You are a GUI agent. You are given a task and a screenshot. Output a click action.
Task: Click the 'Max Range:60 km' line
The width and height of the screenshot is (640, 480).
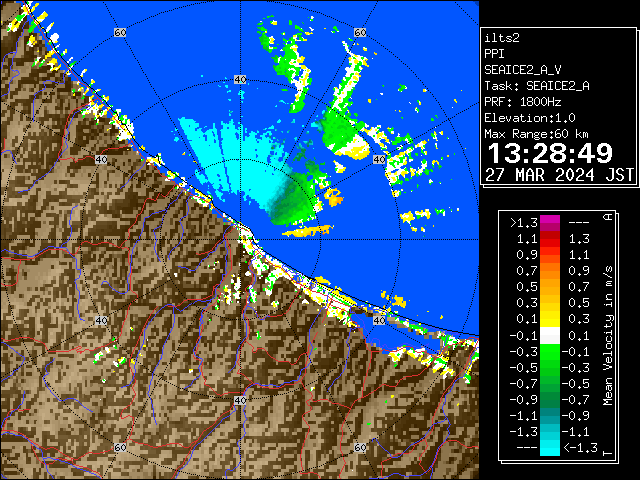point(536,134)
